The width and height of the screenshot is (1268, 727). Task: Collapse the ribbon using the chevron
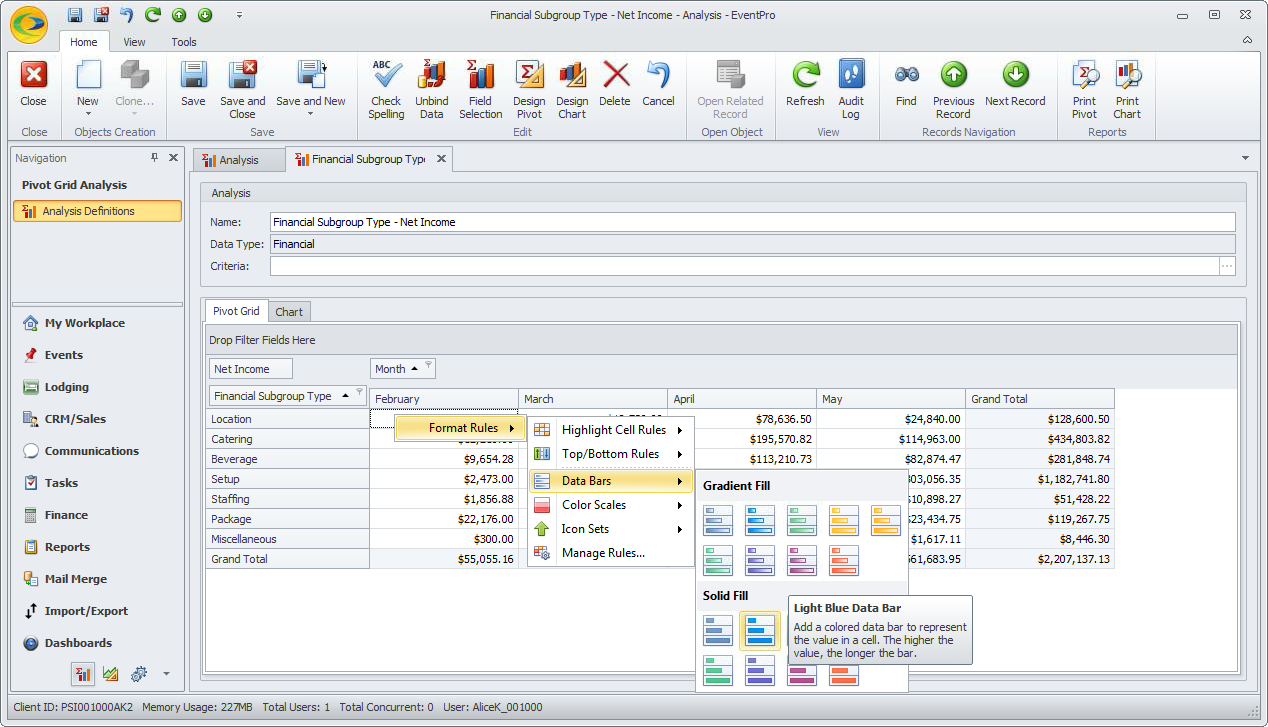click(x=1247, y=41)
